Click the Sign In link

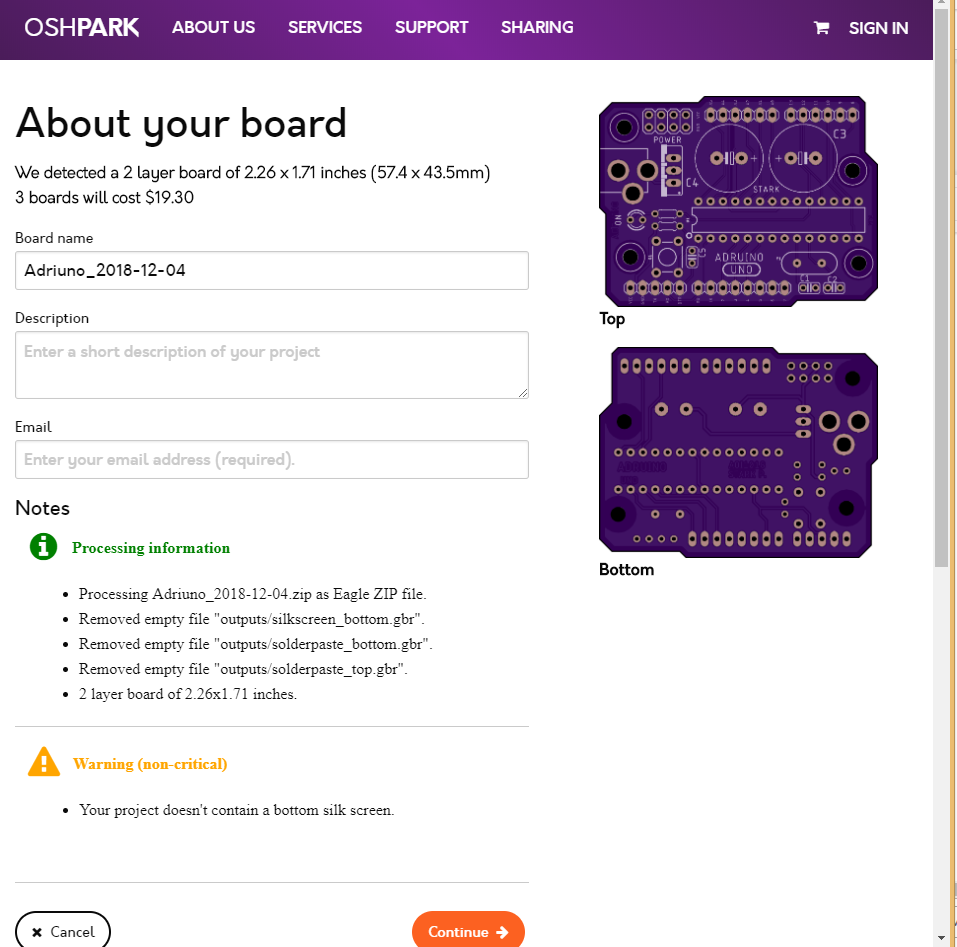click(x=878, y=28)
